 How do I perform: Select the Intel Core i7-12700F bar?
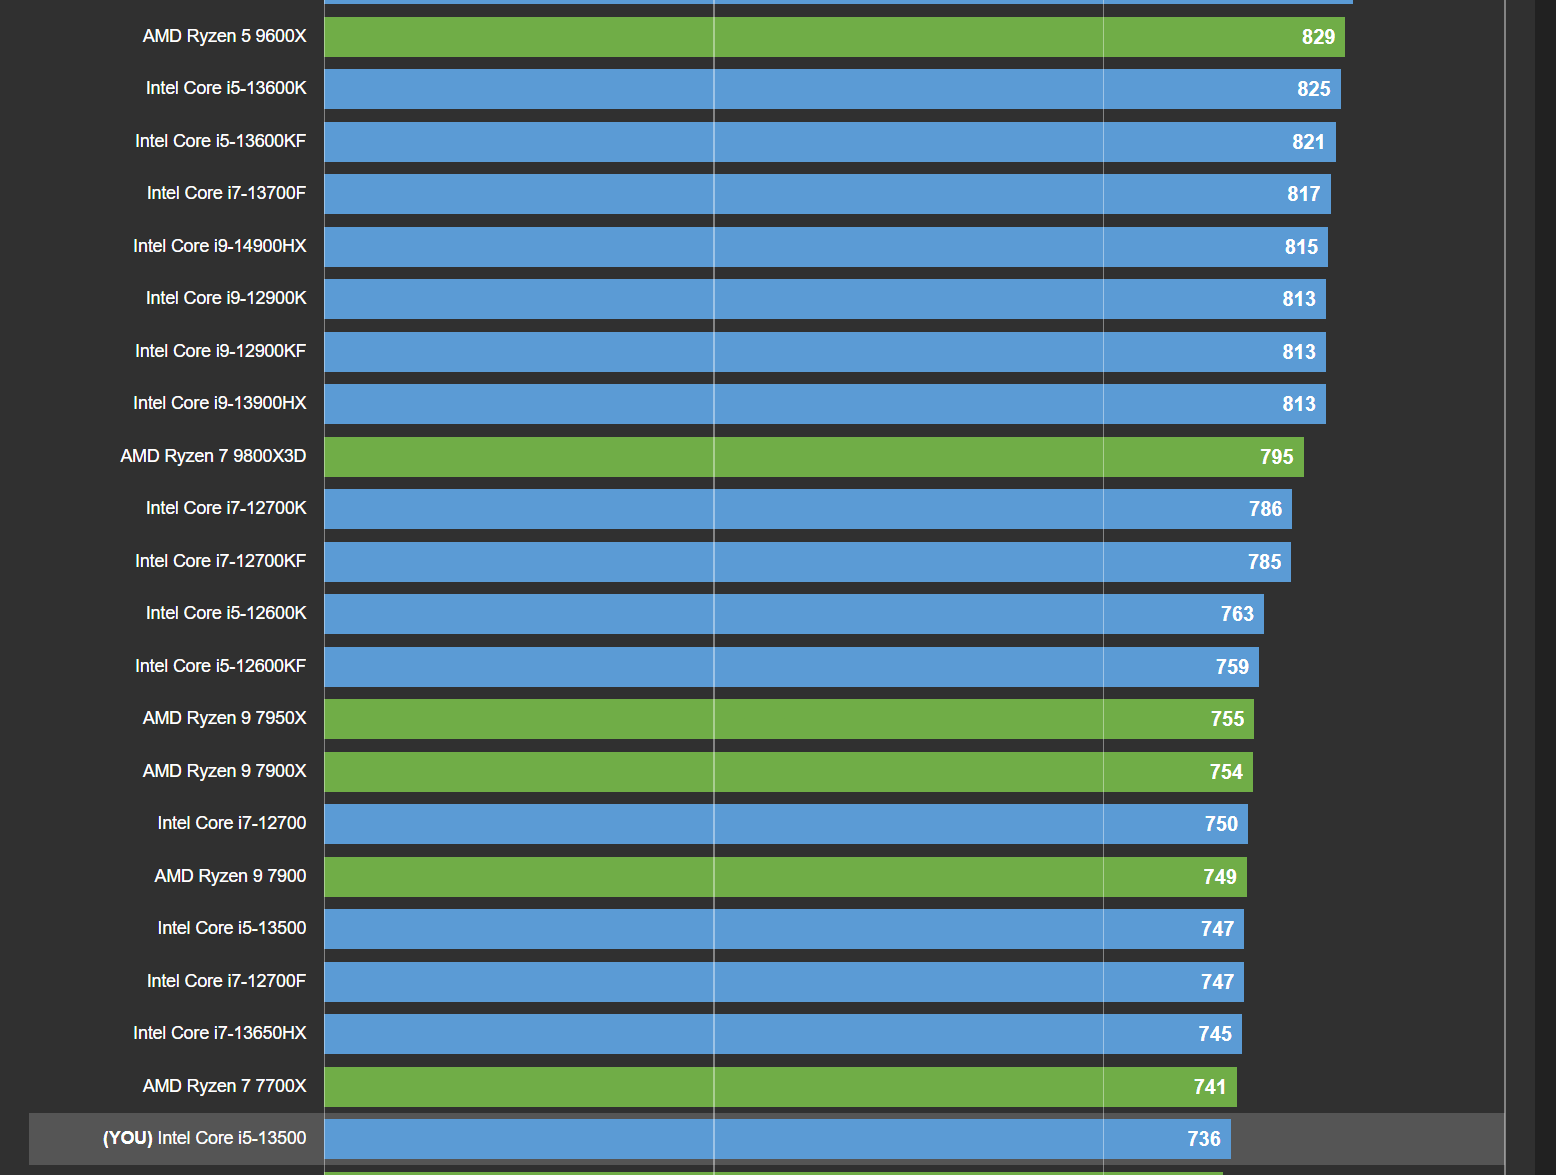point(784,982)
